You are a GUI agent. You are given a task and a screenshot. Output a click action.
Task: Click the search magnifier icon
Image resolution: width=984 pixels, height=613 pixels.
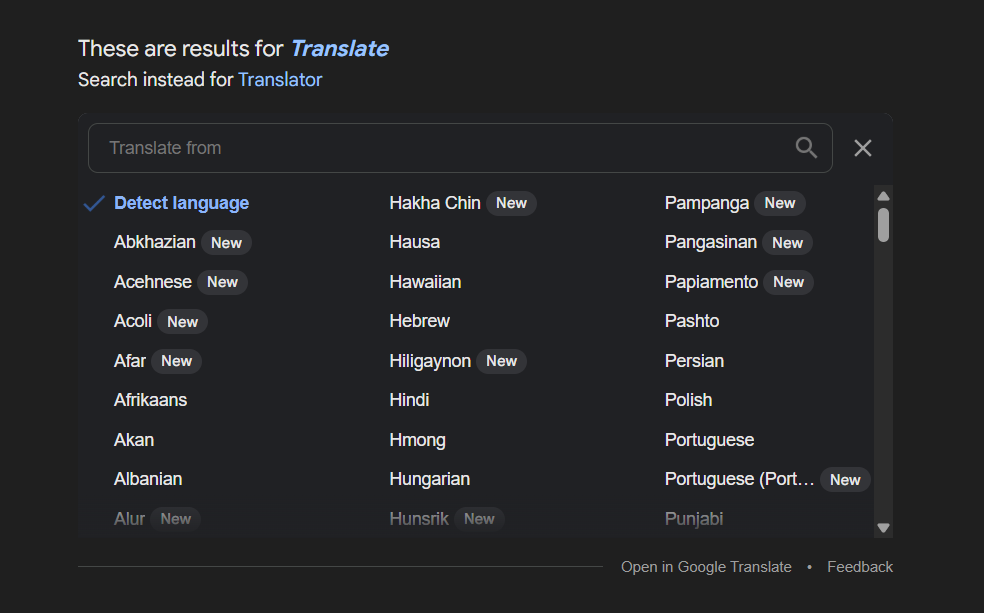806,147
